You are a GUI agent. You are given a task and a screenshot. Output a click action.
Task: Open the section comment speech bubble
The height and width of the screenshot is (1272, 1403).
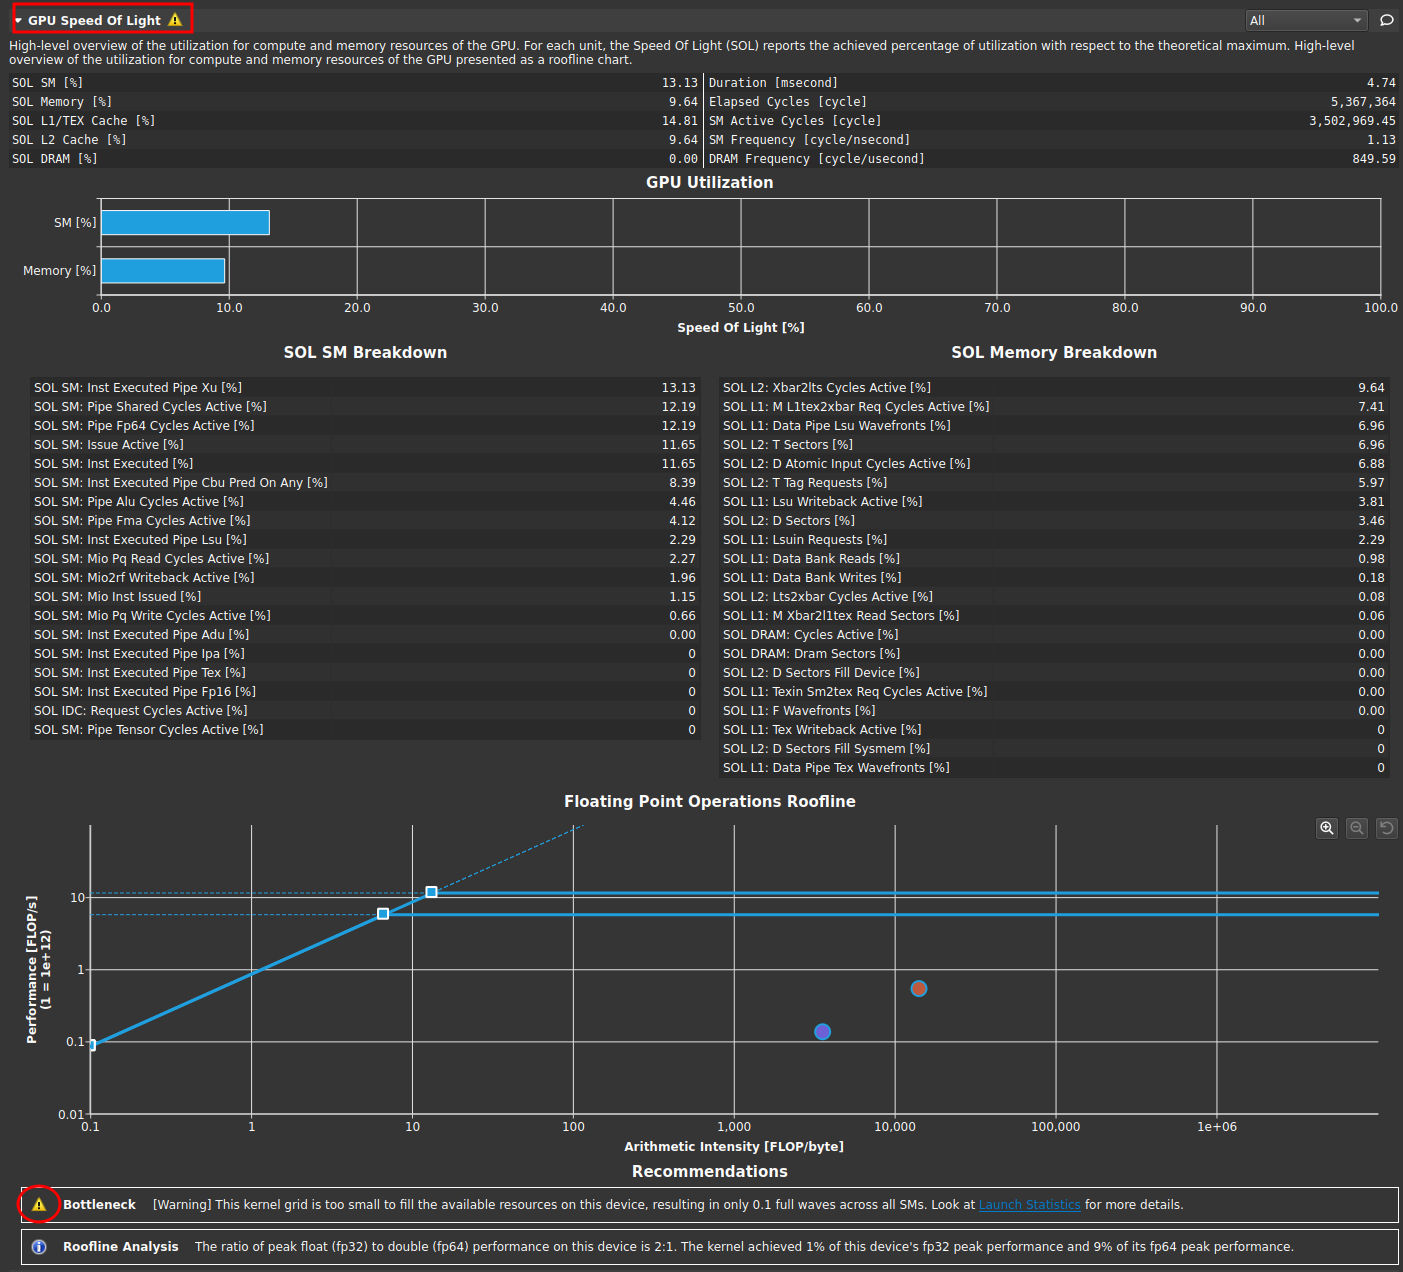pos(1387,20)
